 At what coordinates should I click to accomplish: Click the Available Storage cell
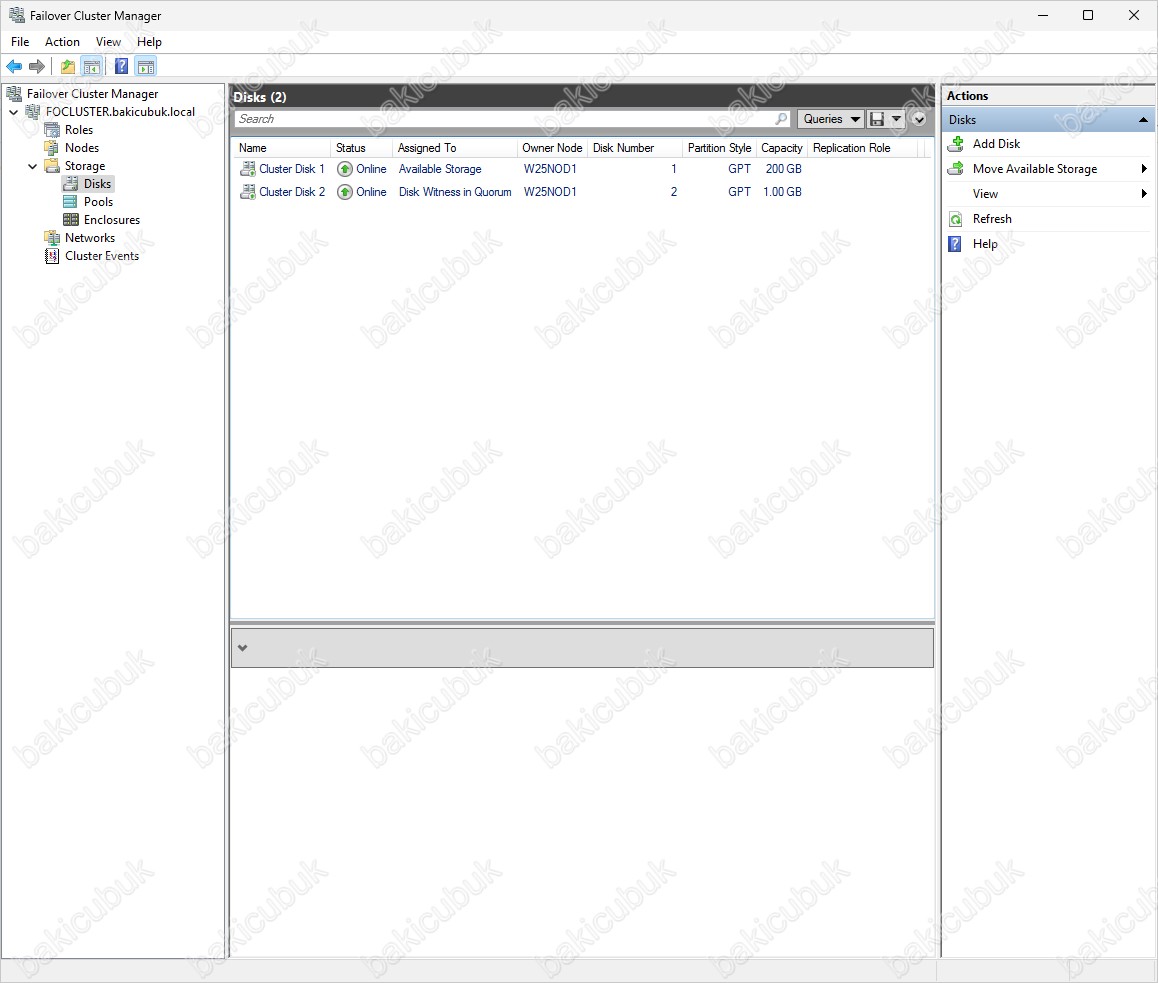click(x=440, y=169)
